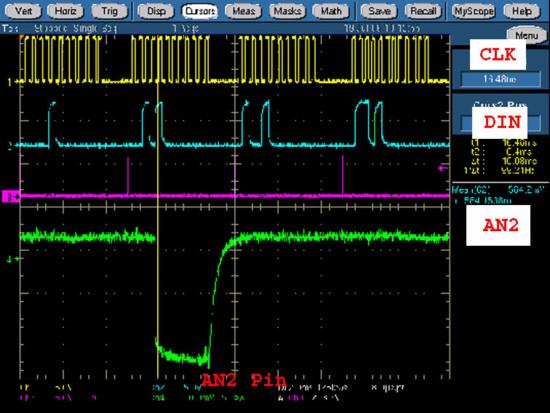Image resolution: width=550 pixels, height=413 pixels.
Task: Open the MyScope button
Action: pos(474,11)
